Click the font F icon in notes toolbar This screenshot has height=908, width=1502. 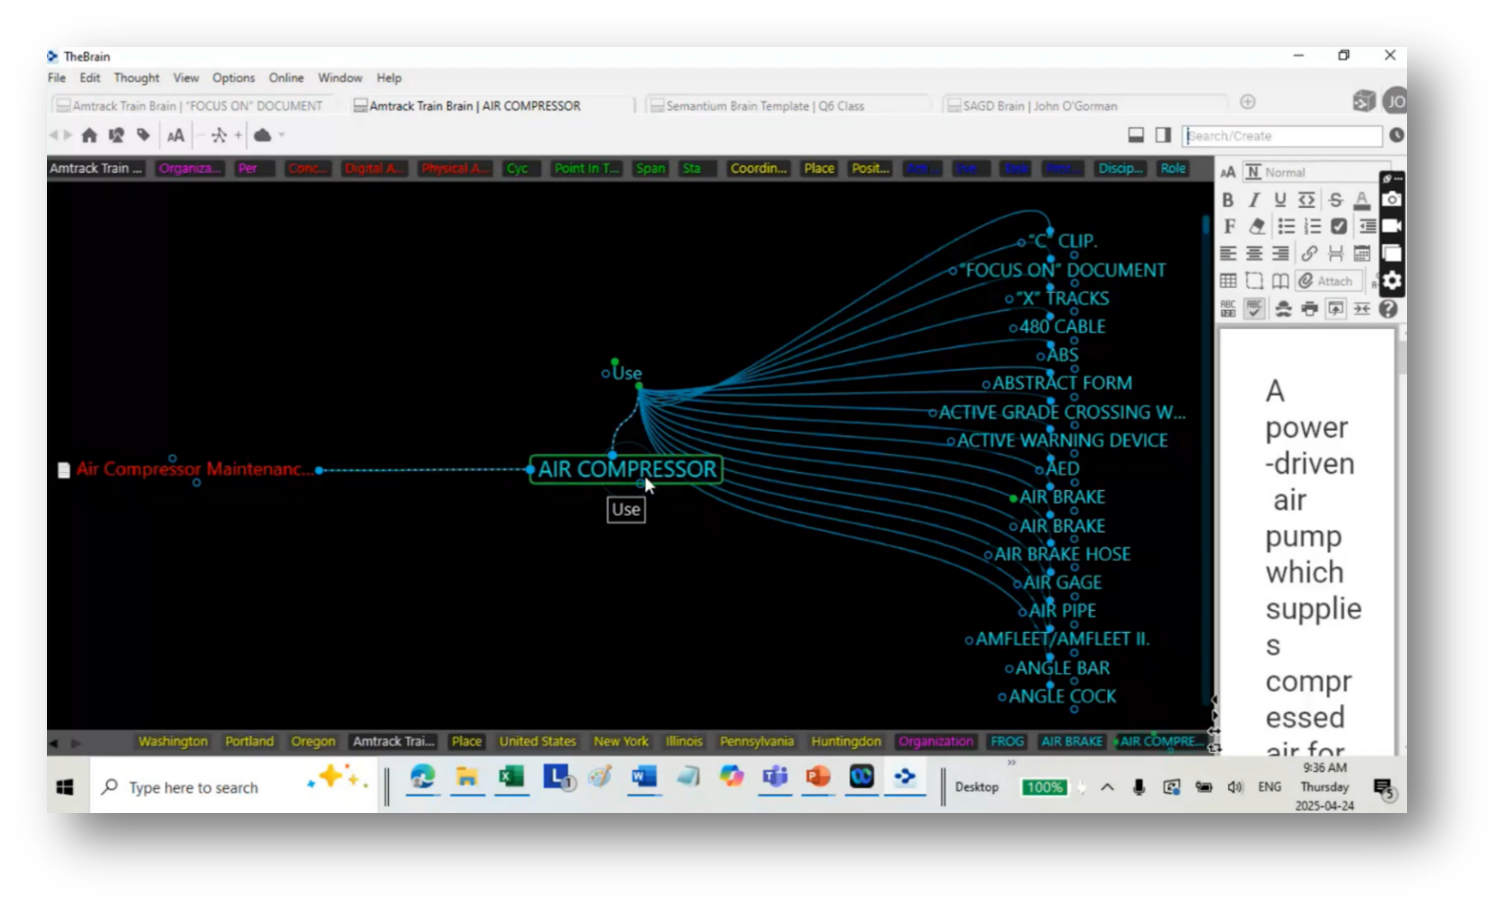[x=1229, y=226]
